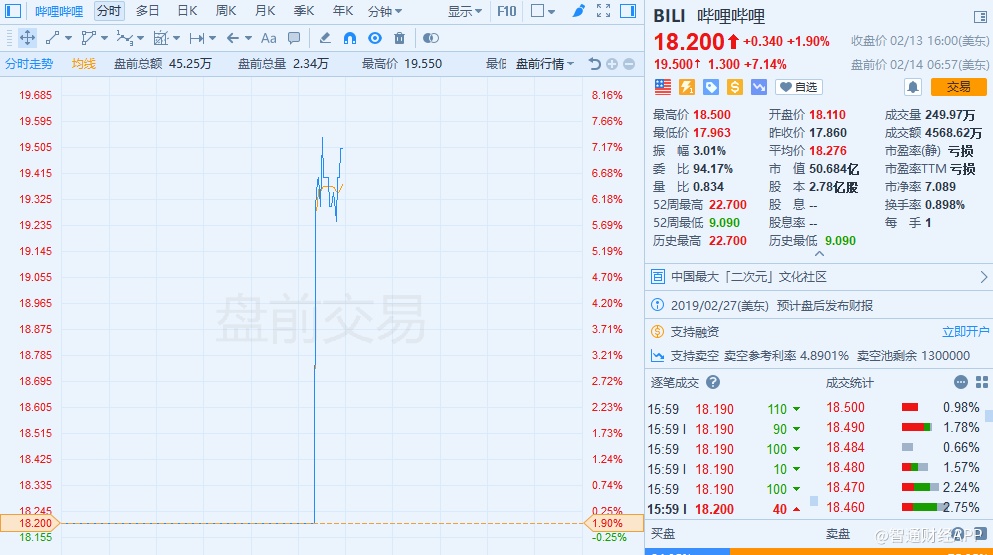Select the move crosshair cursor tool
The width and height of the screenshot is (993, 555).
(27, 38)
